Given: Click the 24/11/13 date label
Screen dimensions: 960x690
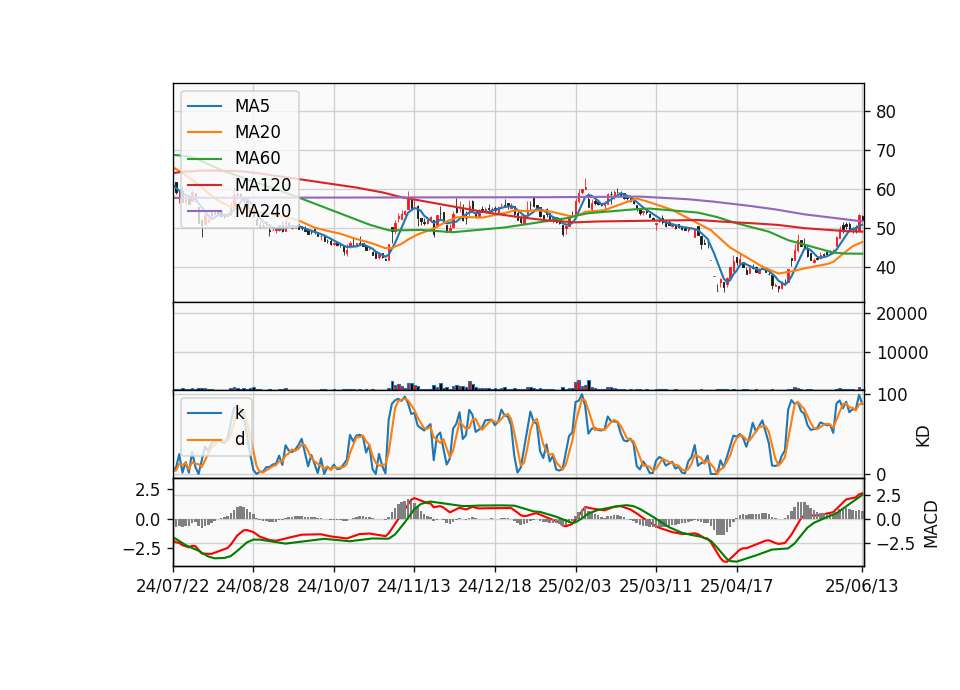Looking at the screenshot, I should coord(414,586).
